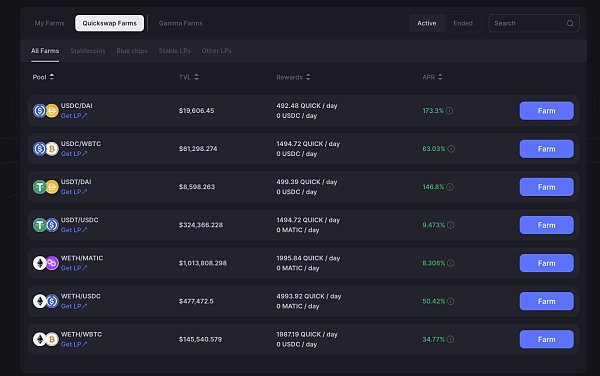This screenshot has height=376, width=600.
Task: Click the search magnifier icon
Action: coord(570,23)
